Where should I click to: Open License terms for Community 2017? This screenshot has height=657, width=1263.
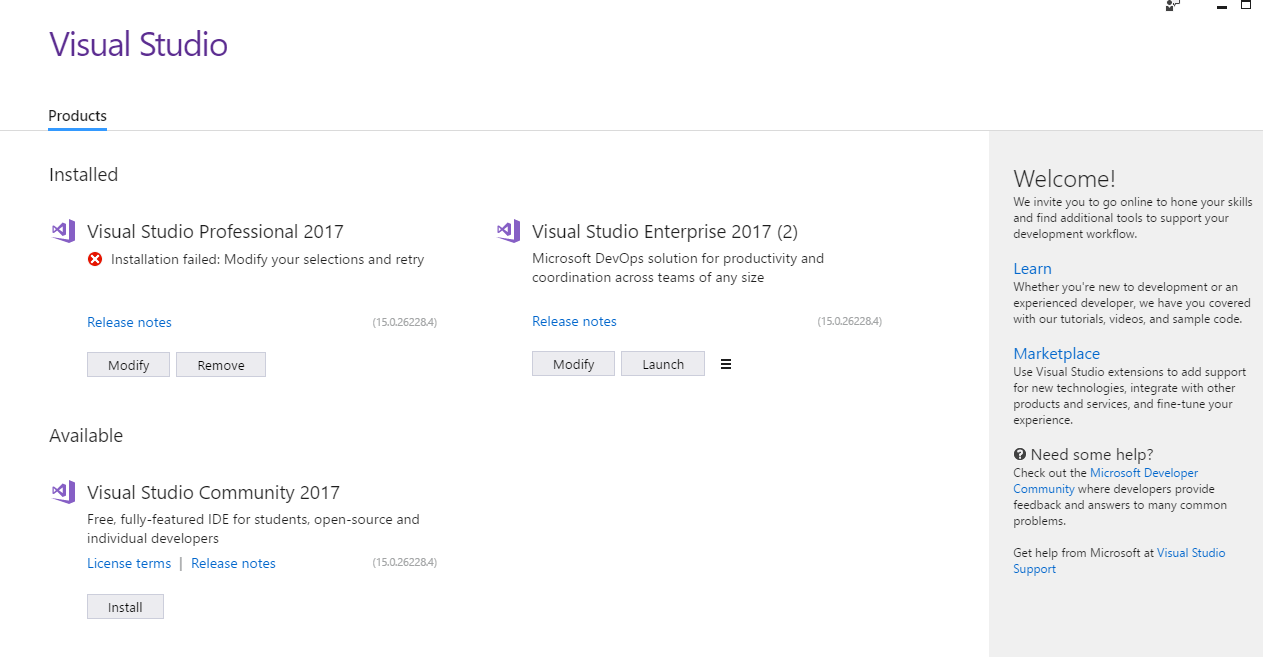tap(129, 563)
